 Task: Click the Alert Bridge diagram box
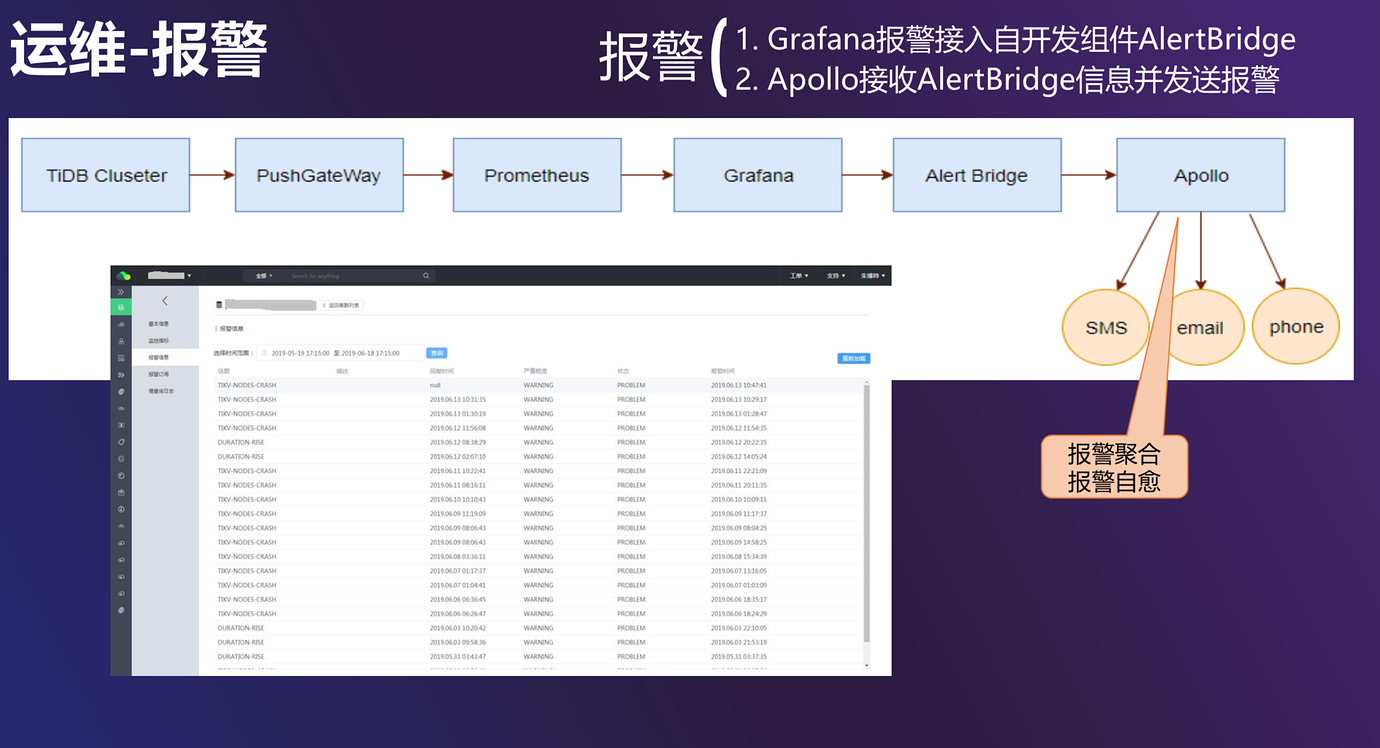(977, 175)
